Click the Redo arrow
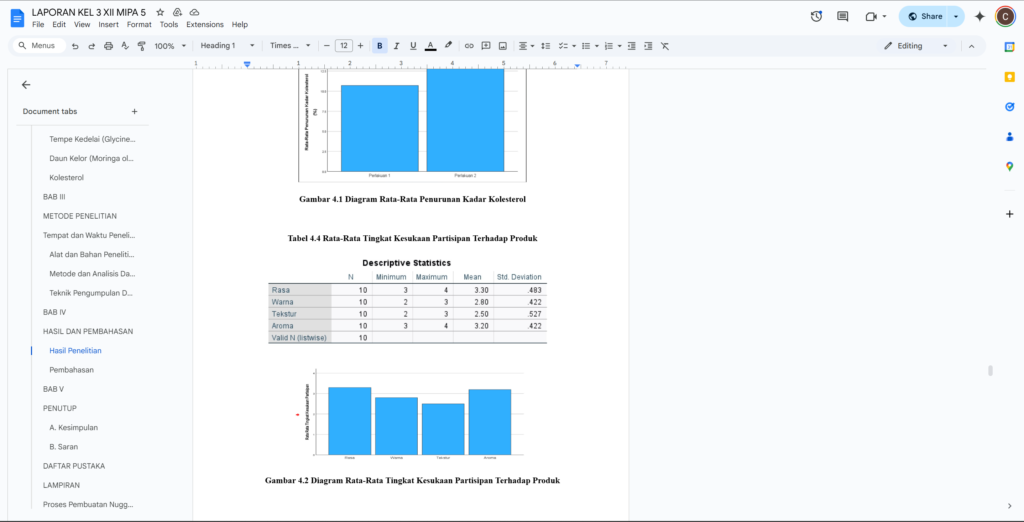 pos(91,46)
